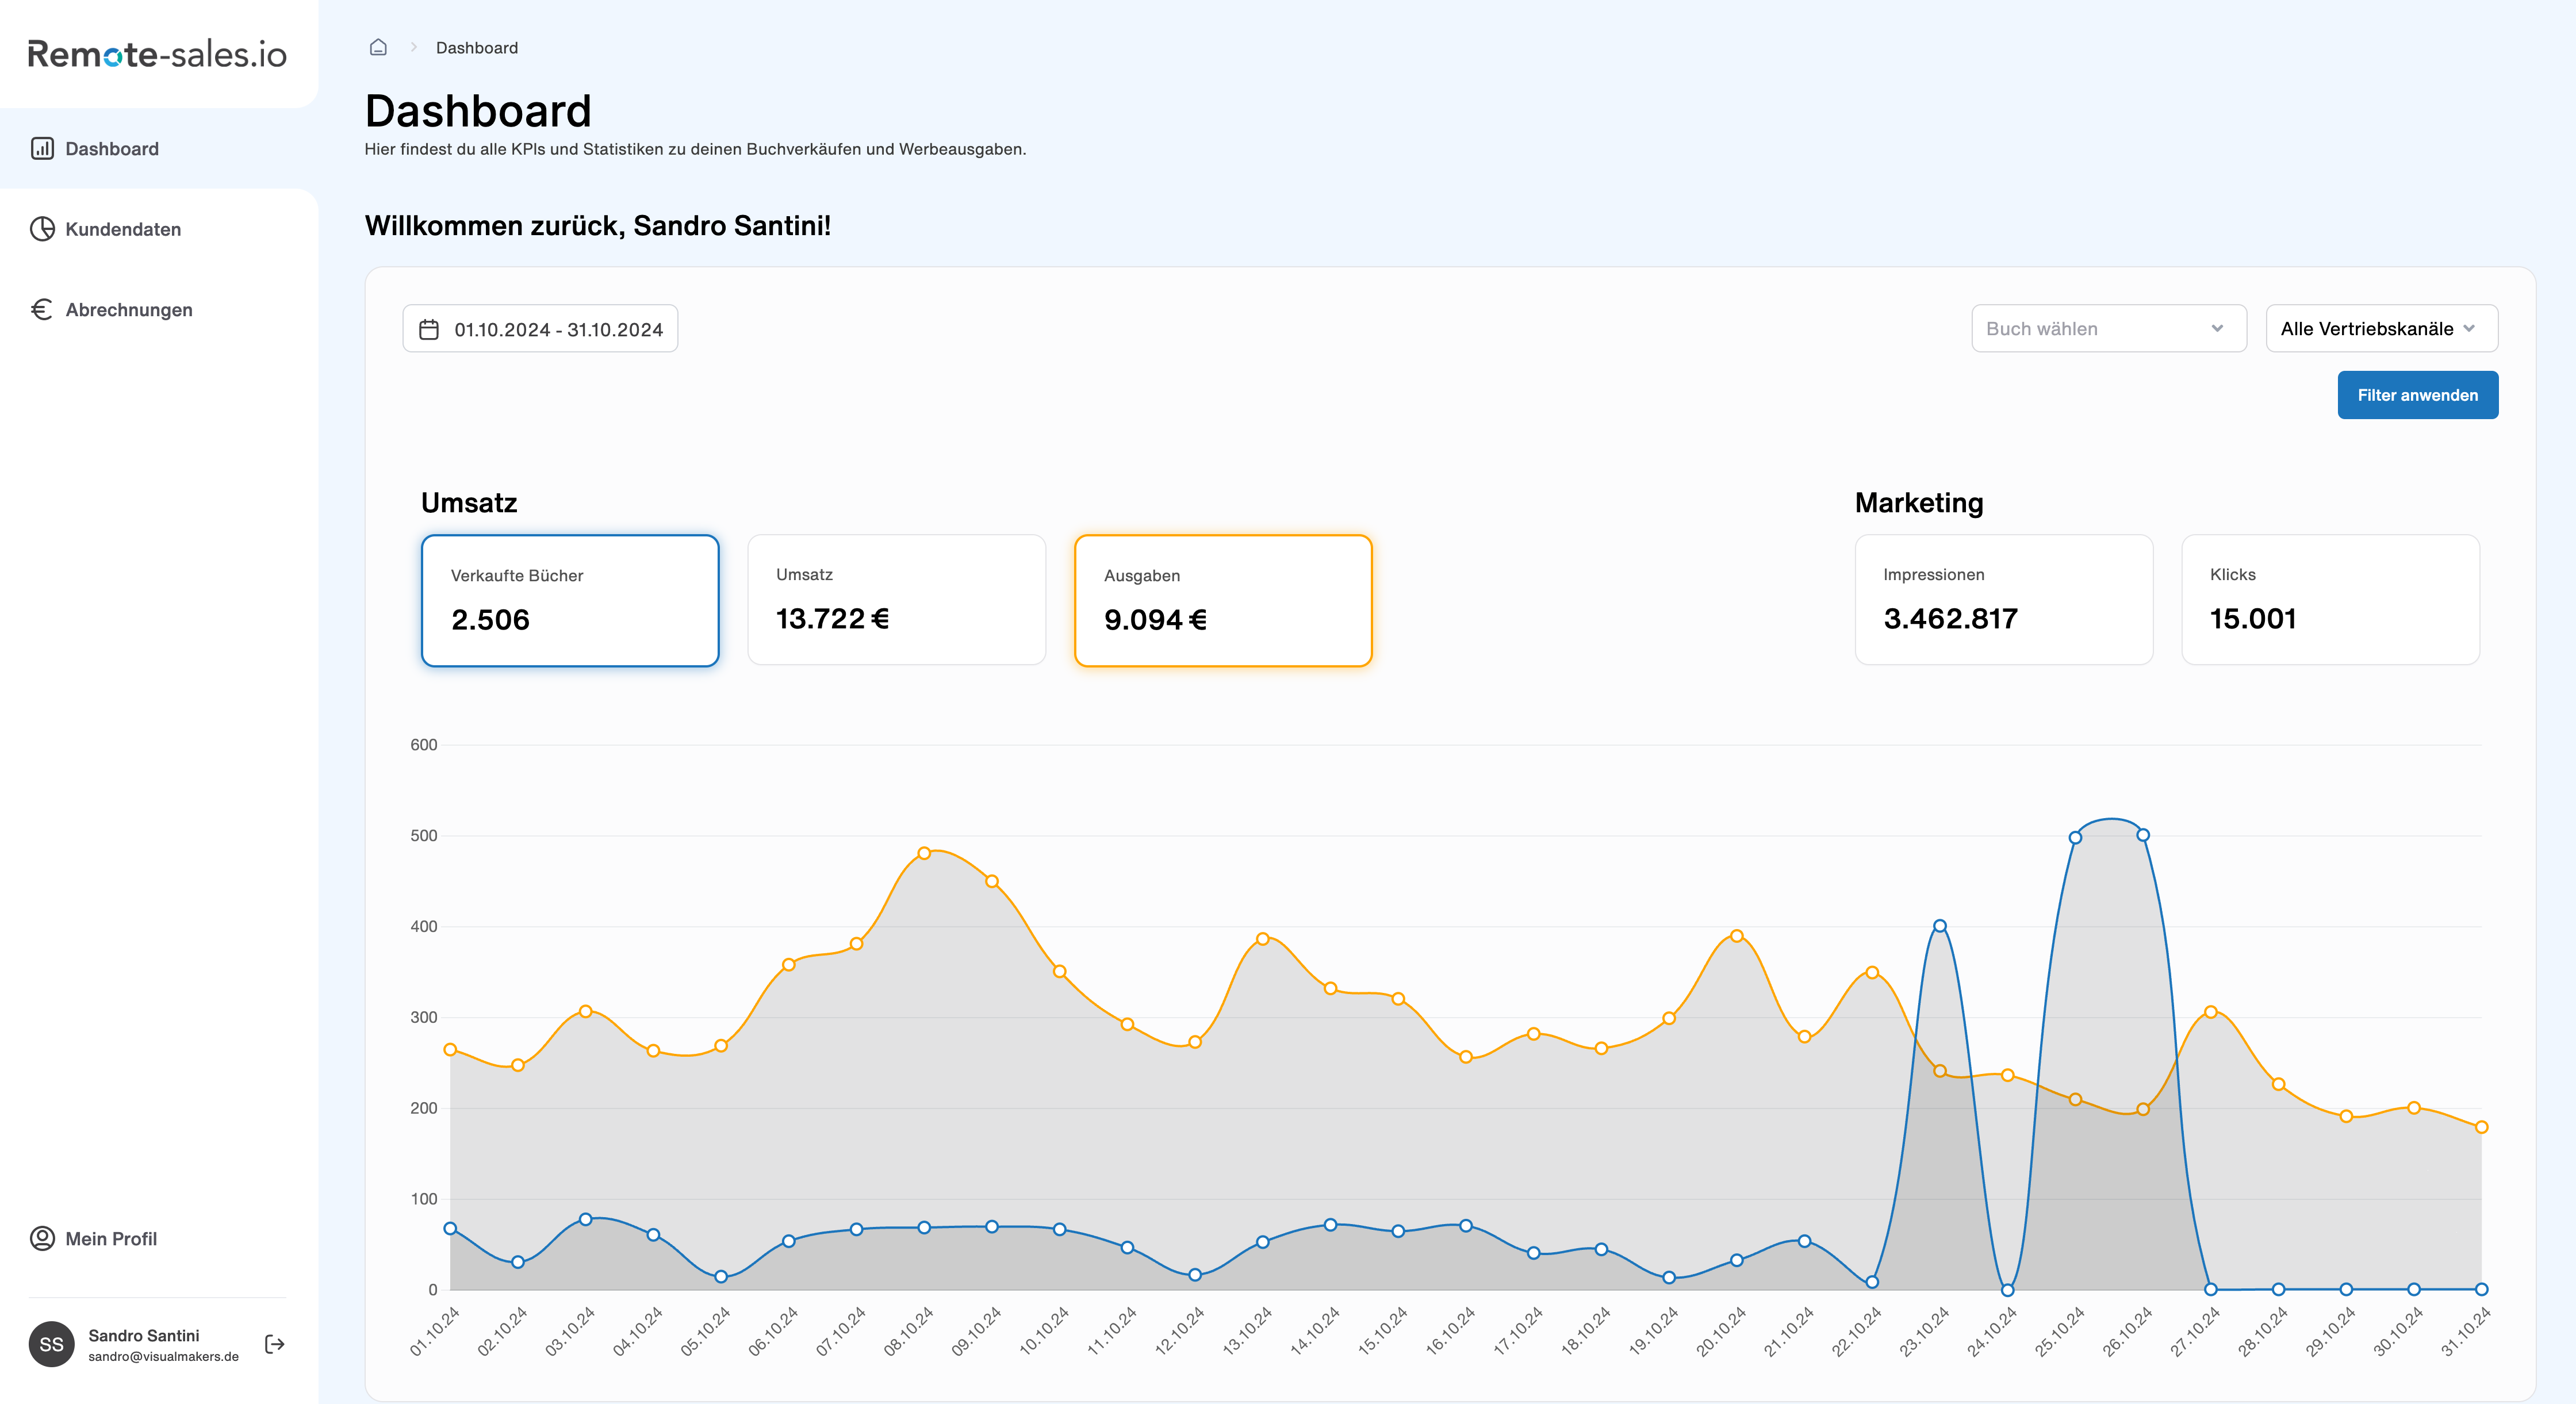The width and height of the screenshot is (2576, 1404).
Task: Click the euro icon beside Abrechnungen
Action: (x=42, y=310)
